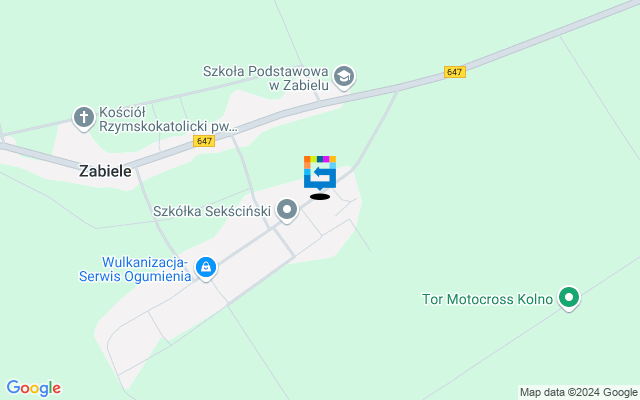This screenshot has width=640, height=400.
Task: Select the Zabiele village label
Action: coord(105,171)
